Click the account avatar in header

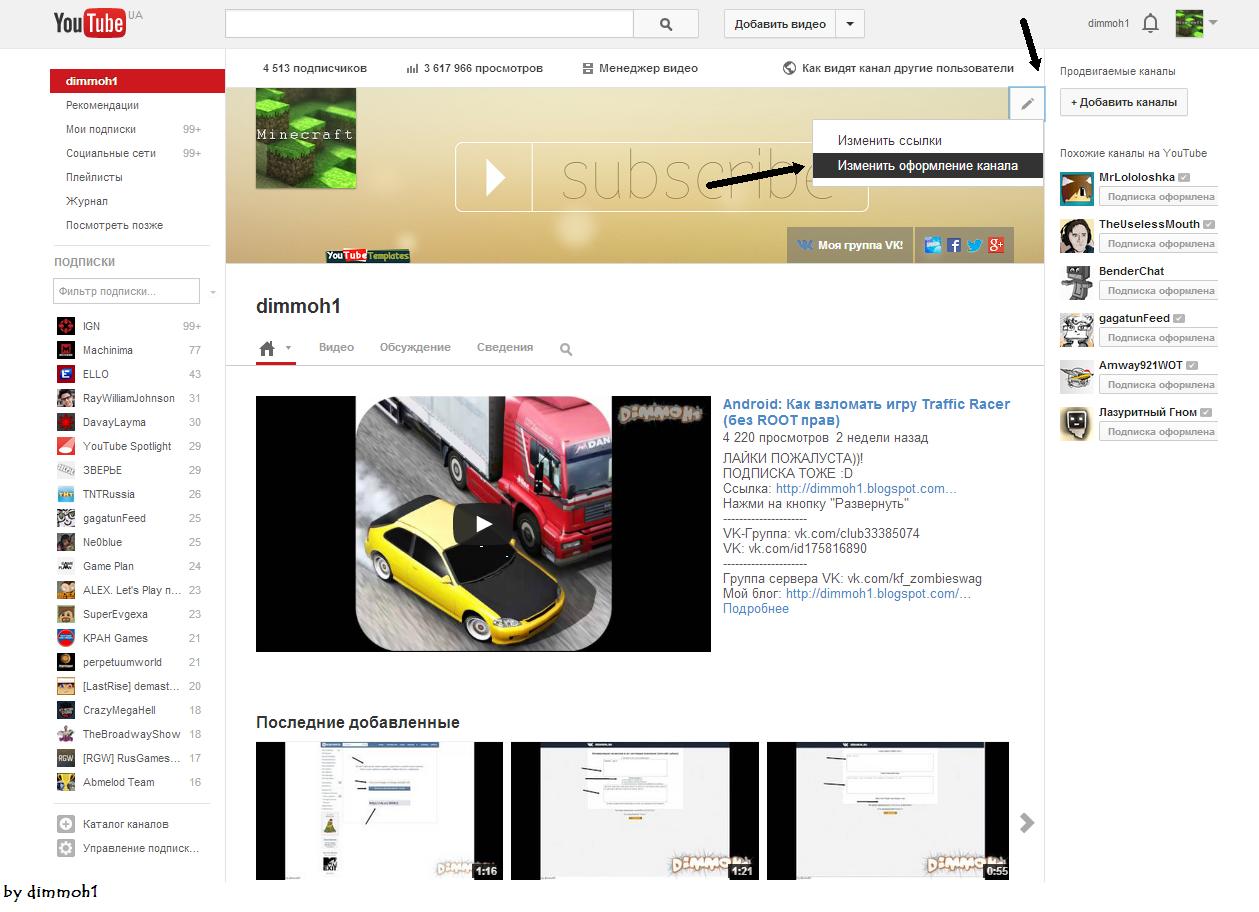tap(1189, 23)
